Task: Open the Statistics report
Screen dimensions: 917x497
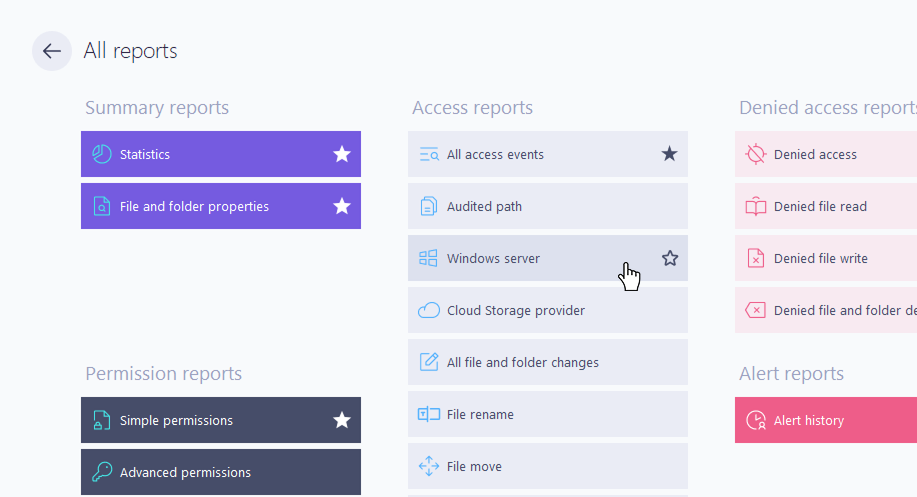Action: point(221,154)
